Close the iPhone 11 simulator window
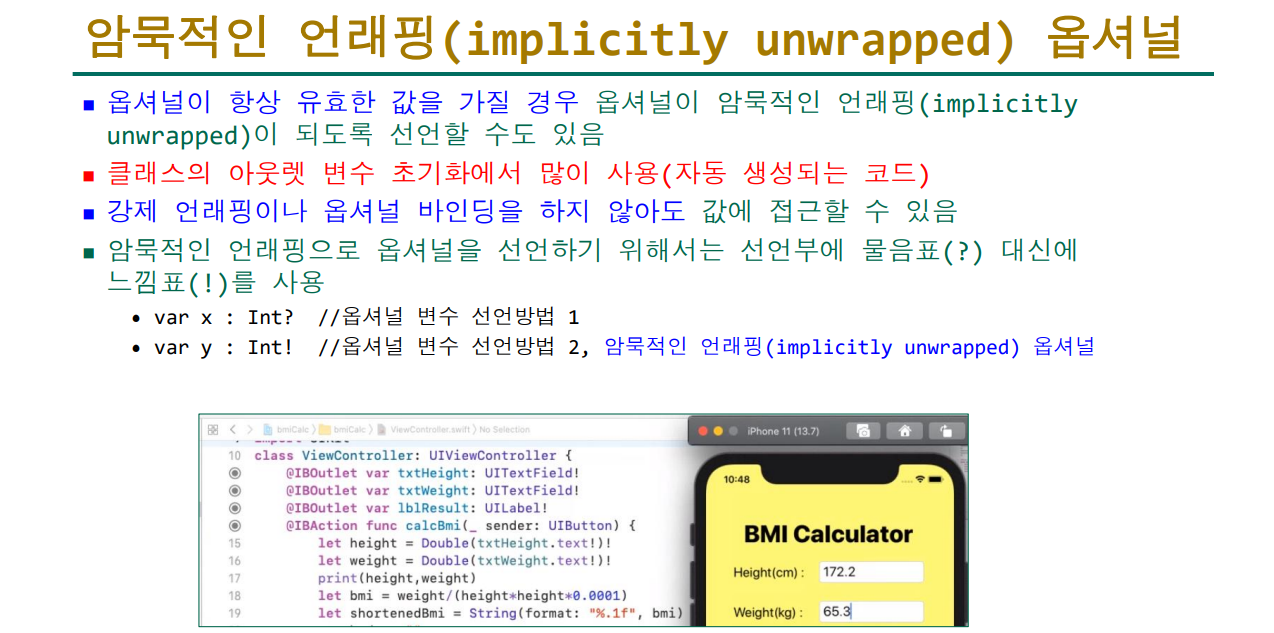Viewport: 1274px width, 633px height. (x=702, y=431)
